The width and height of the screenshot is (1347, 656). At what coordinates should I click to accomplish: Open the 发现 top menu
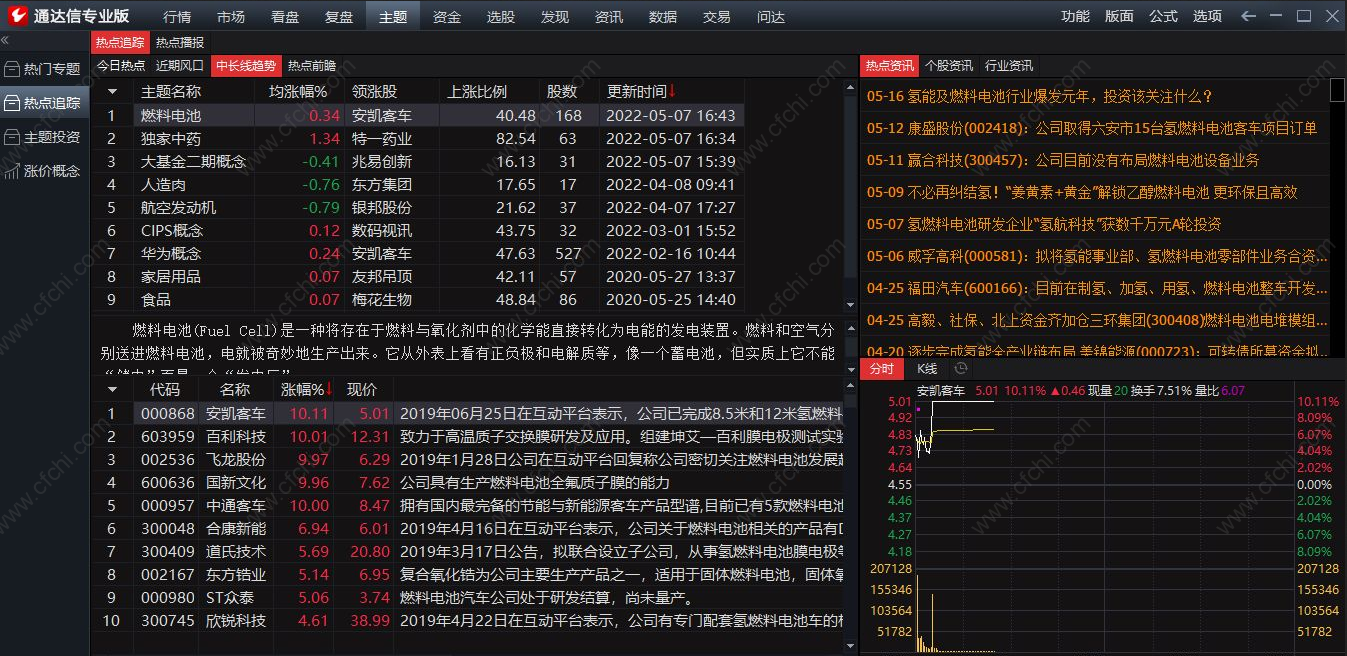pyautogui.click(x=555, y=16)
